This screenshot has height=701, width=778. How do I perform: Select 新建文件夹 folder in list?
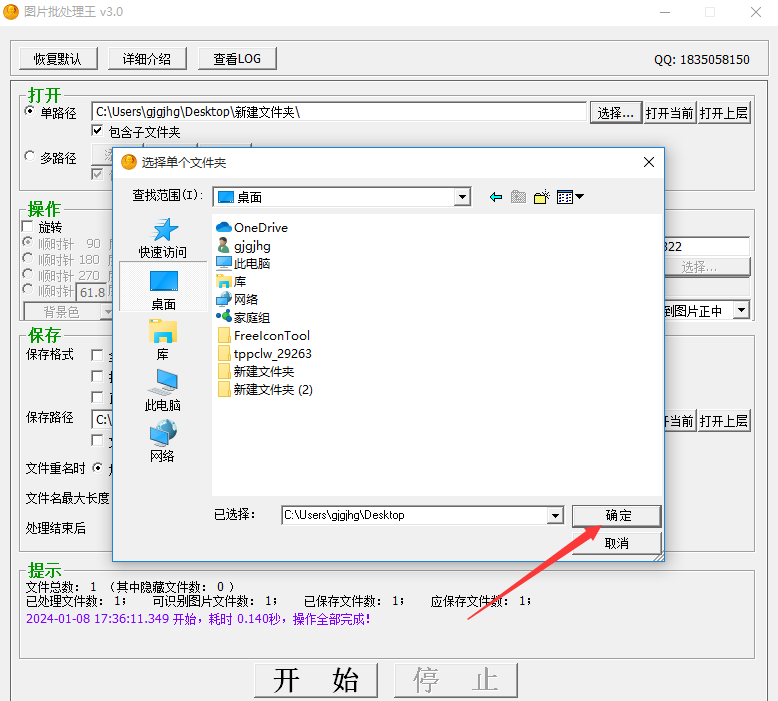click(256, 371)
